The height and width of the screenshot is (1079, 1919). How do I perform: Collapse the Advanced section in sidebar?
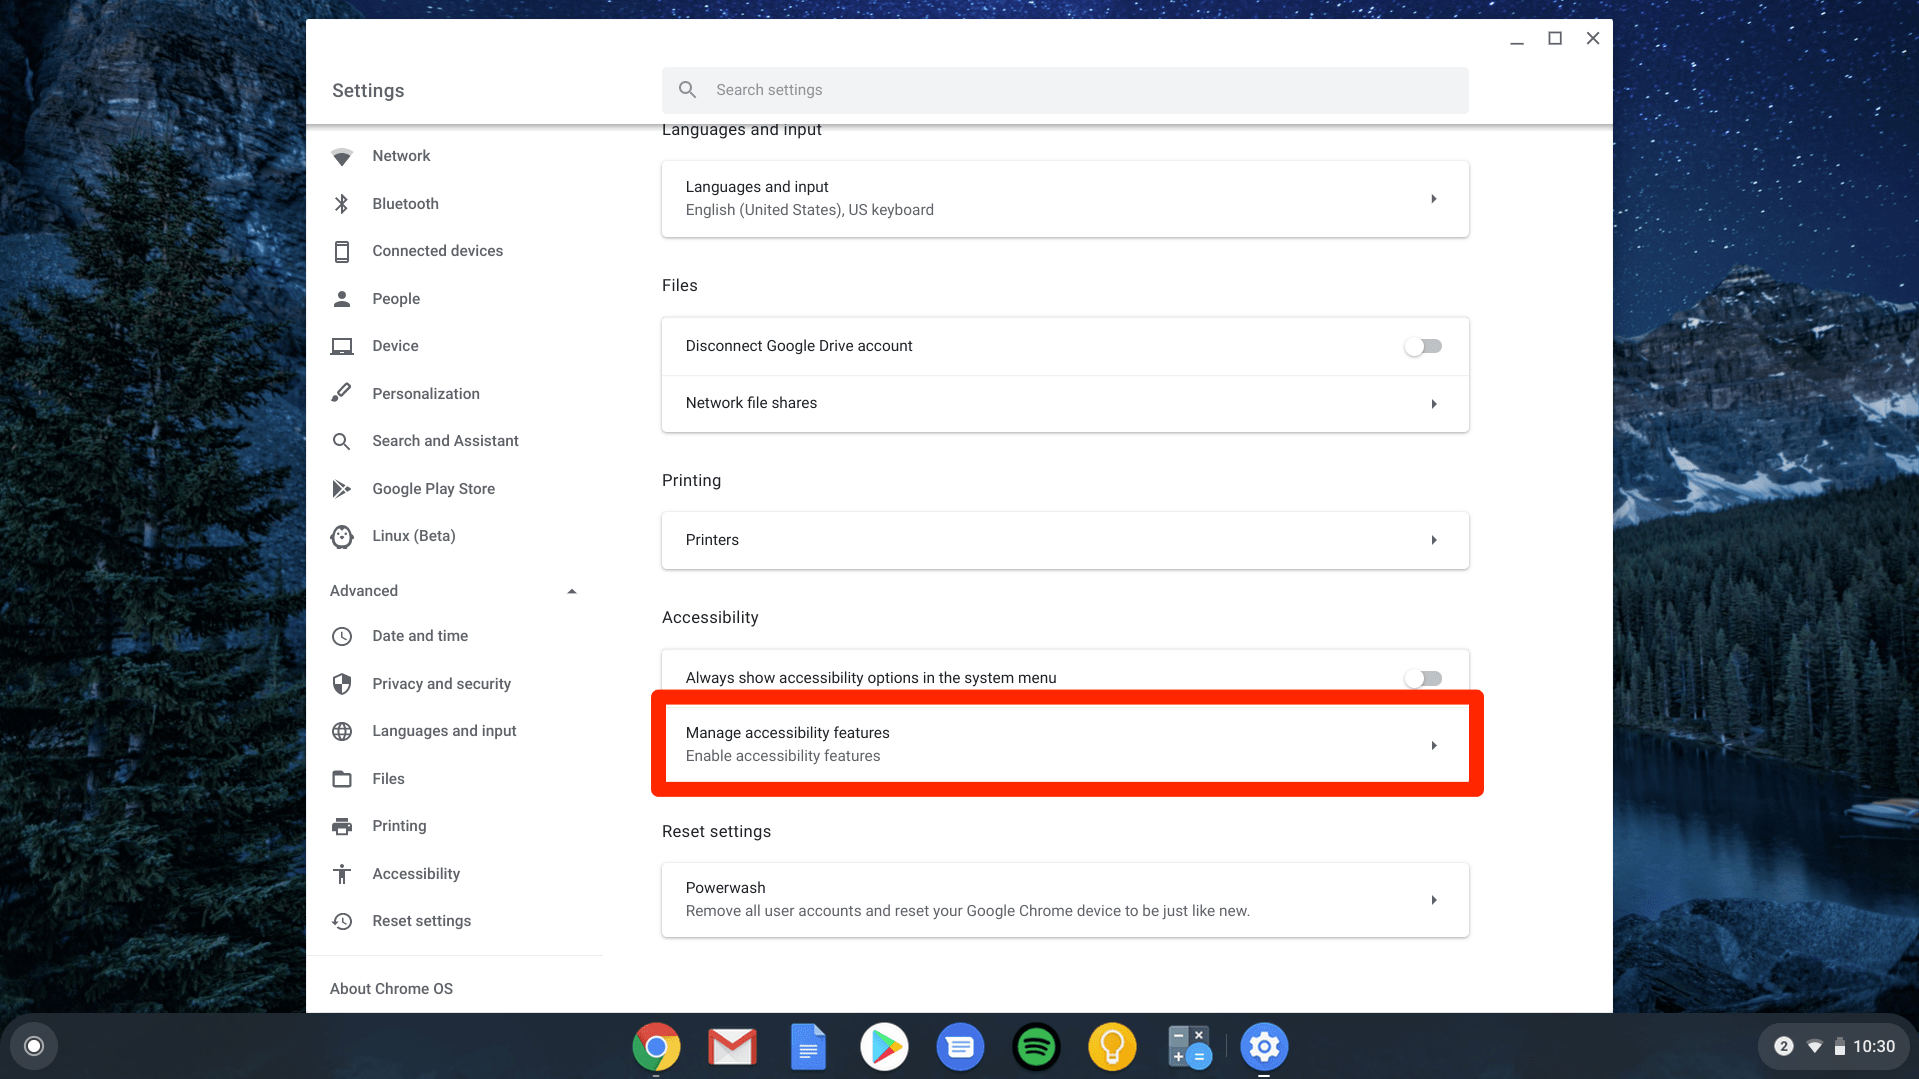coord(572,591)
